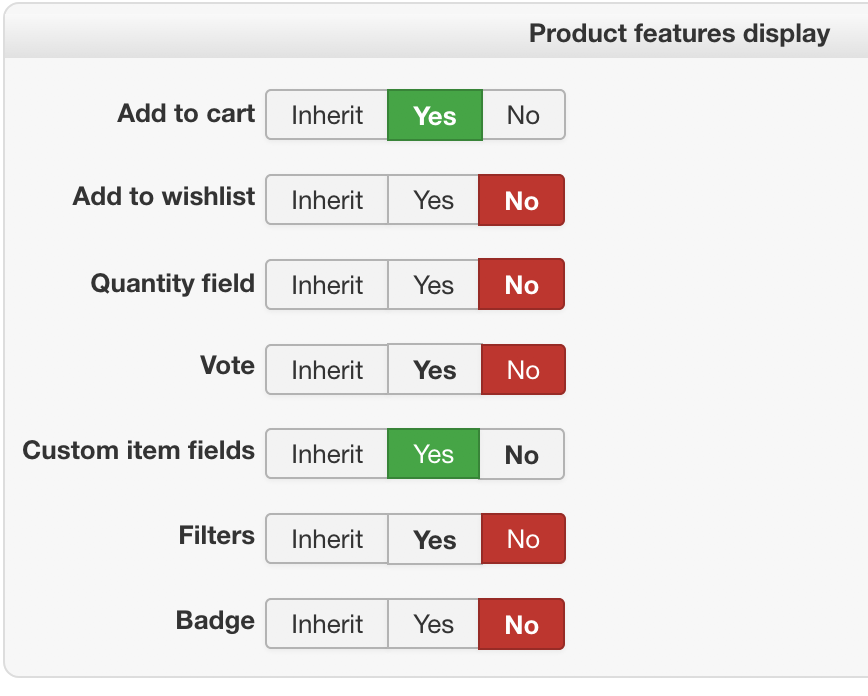Select No for Add to wishlist
The image size is (868, 696).
point(521,200)
